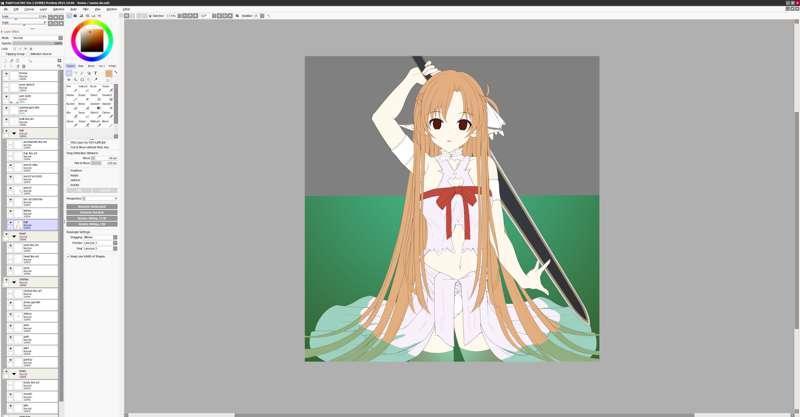Toggle the Selection checkbox in top toolbar
The width and height of the screenshot is (800, 417).
click(150, 16)
